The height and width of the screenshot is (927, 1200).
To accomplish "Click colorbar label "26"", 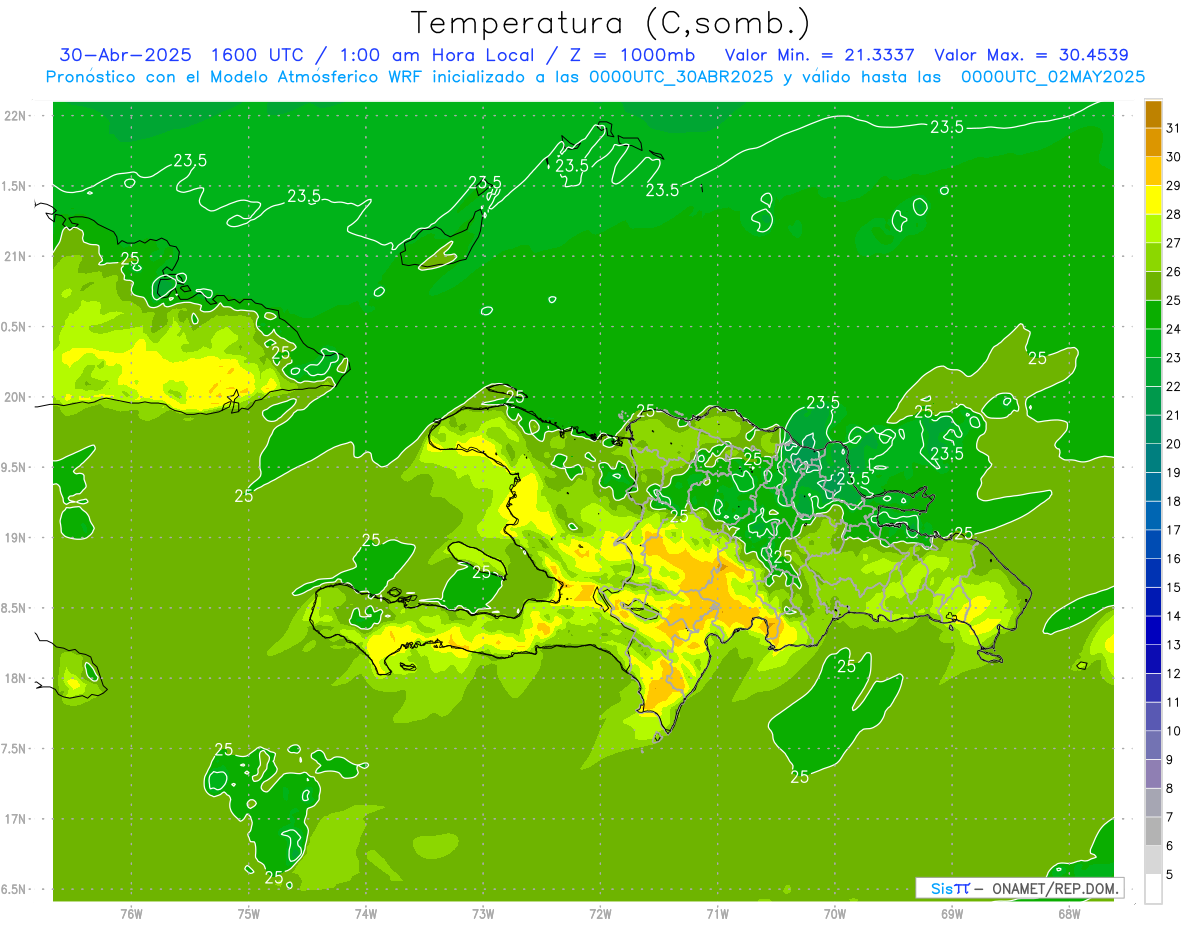I will point(1174,272).
